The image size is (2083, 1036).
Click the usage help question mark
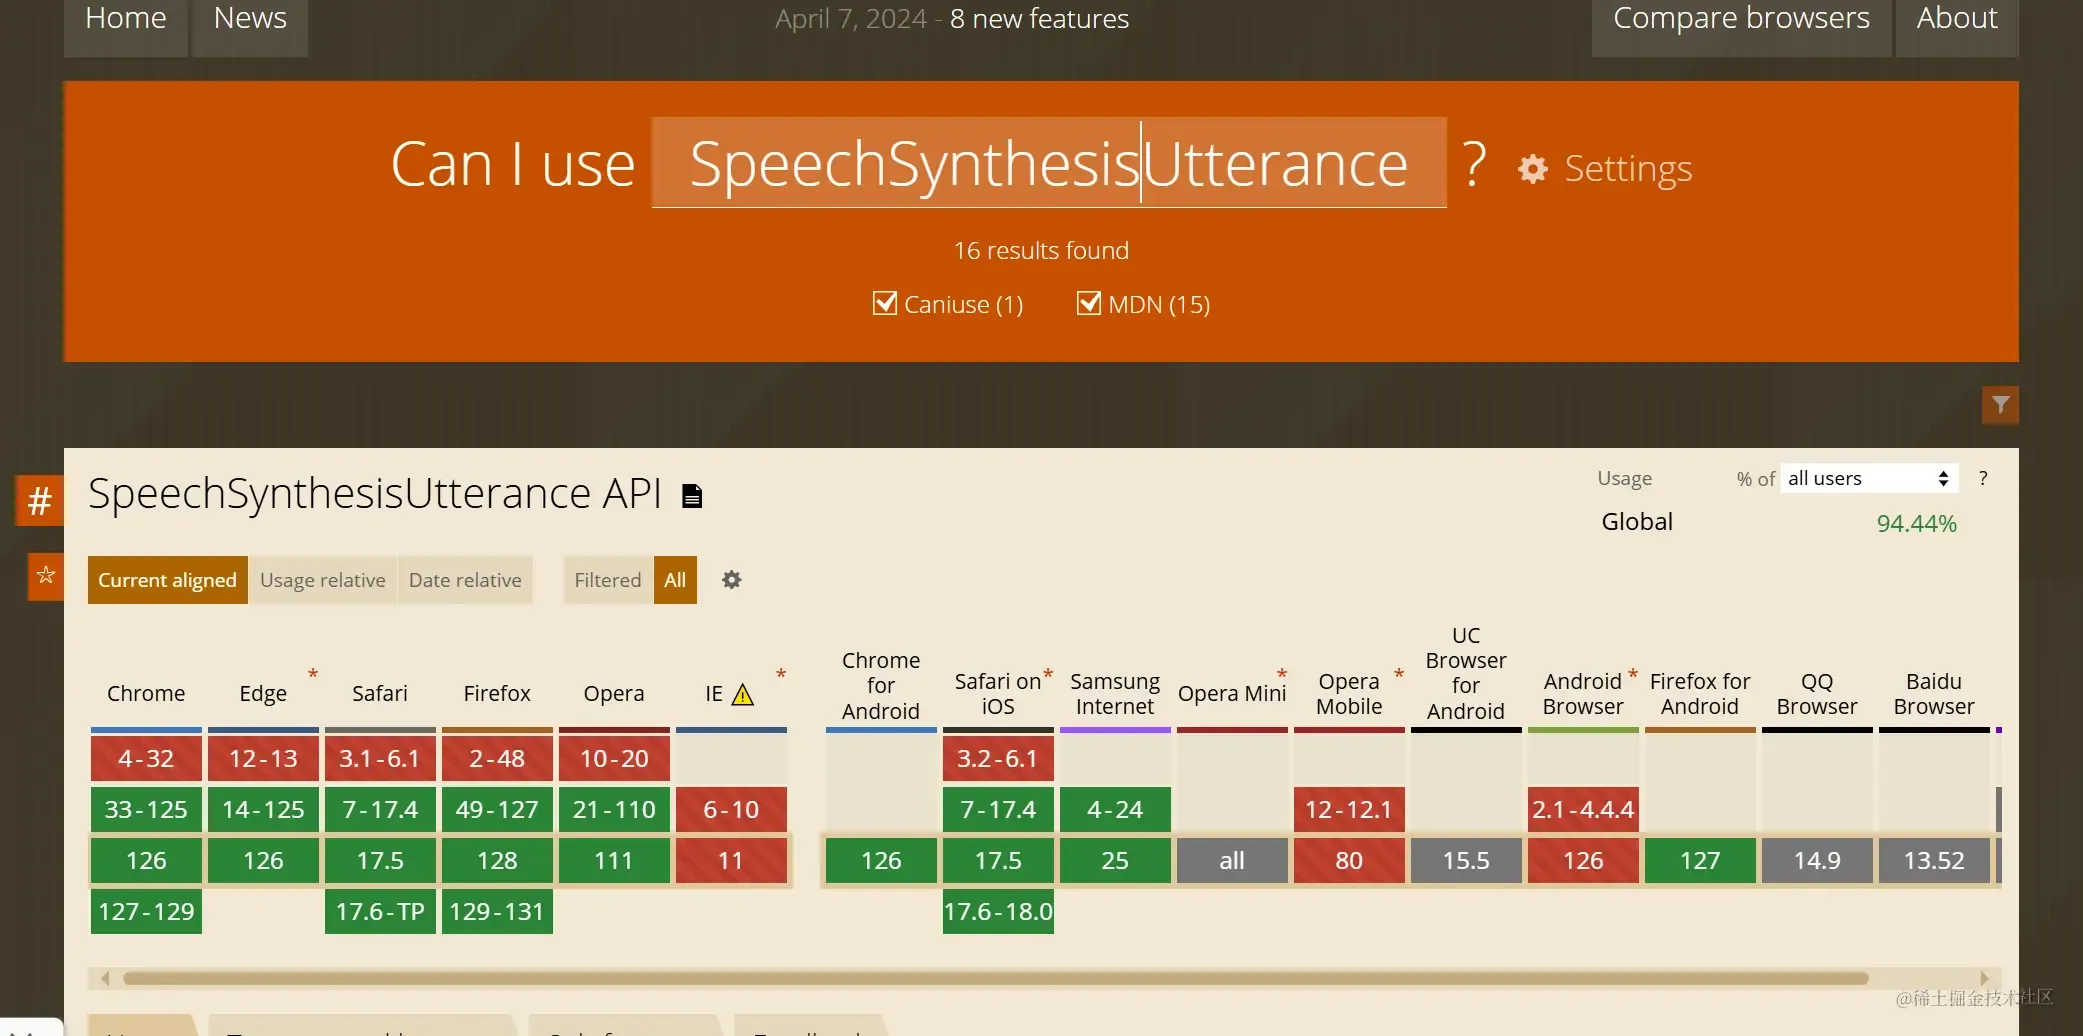(x=1983, y=478)
